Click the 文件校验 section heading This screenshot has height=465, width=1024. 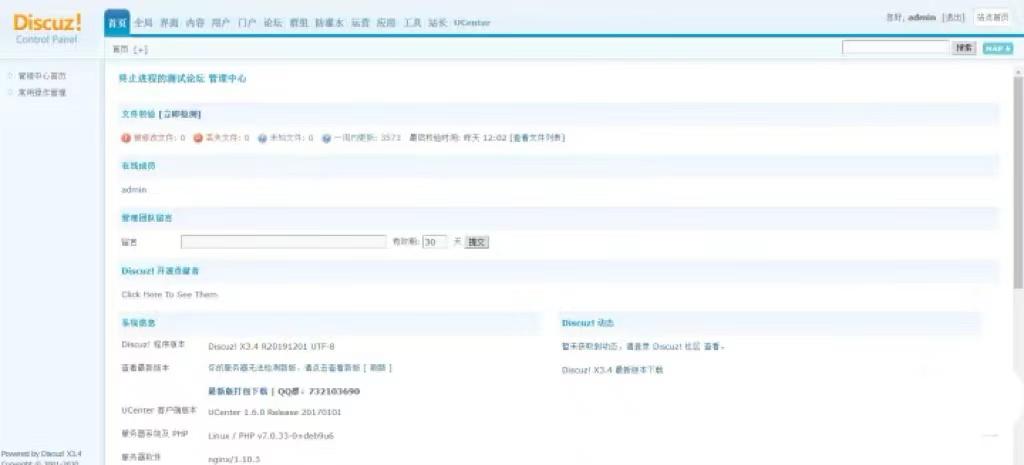click(138, 114)
